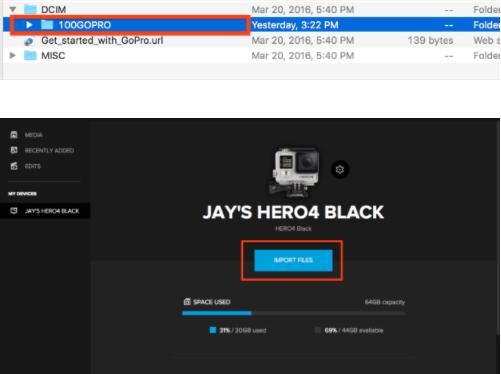Select Jay's HERO4 Black device in sidebar
This screenshot has width=501, height=374.
[x=45, y=211]
